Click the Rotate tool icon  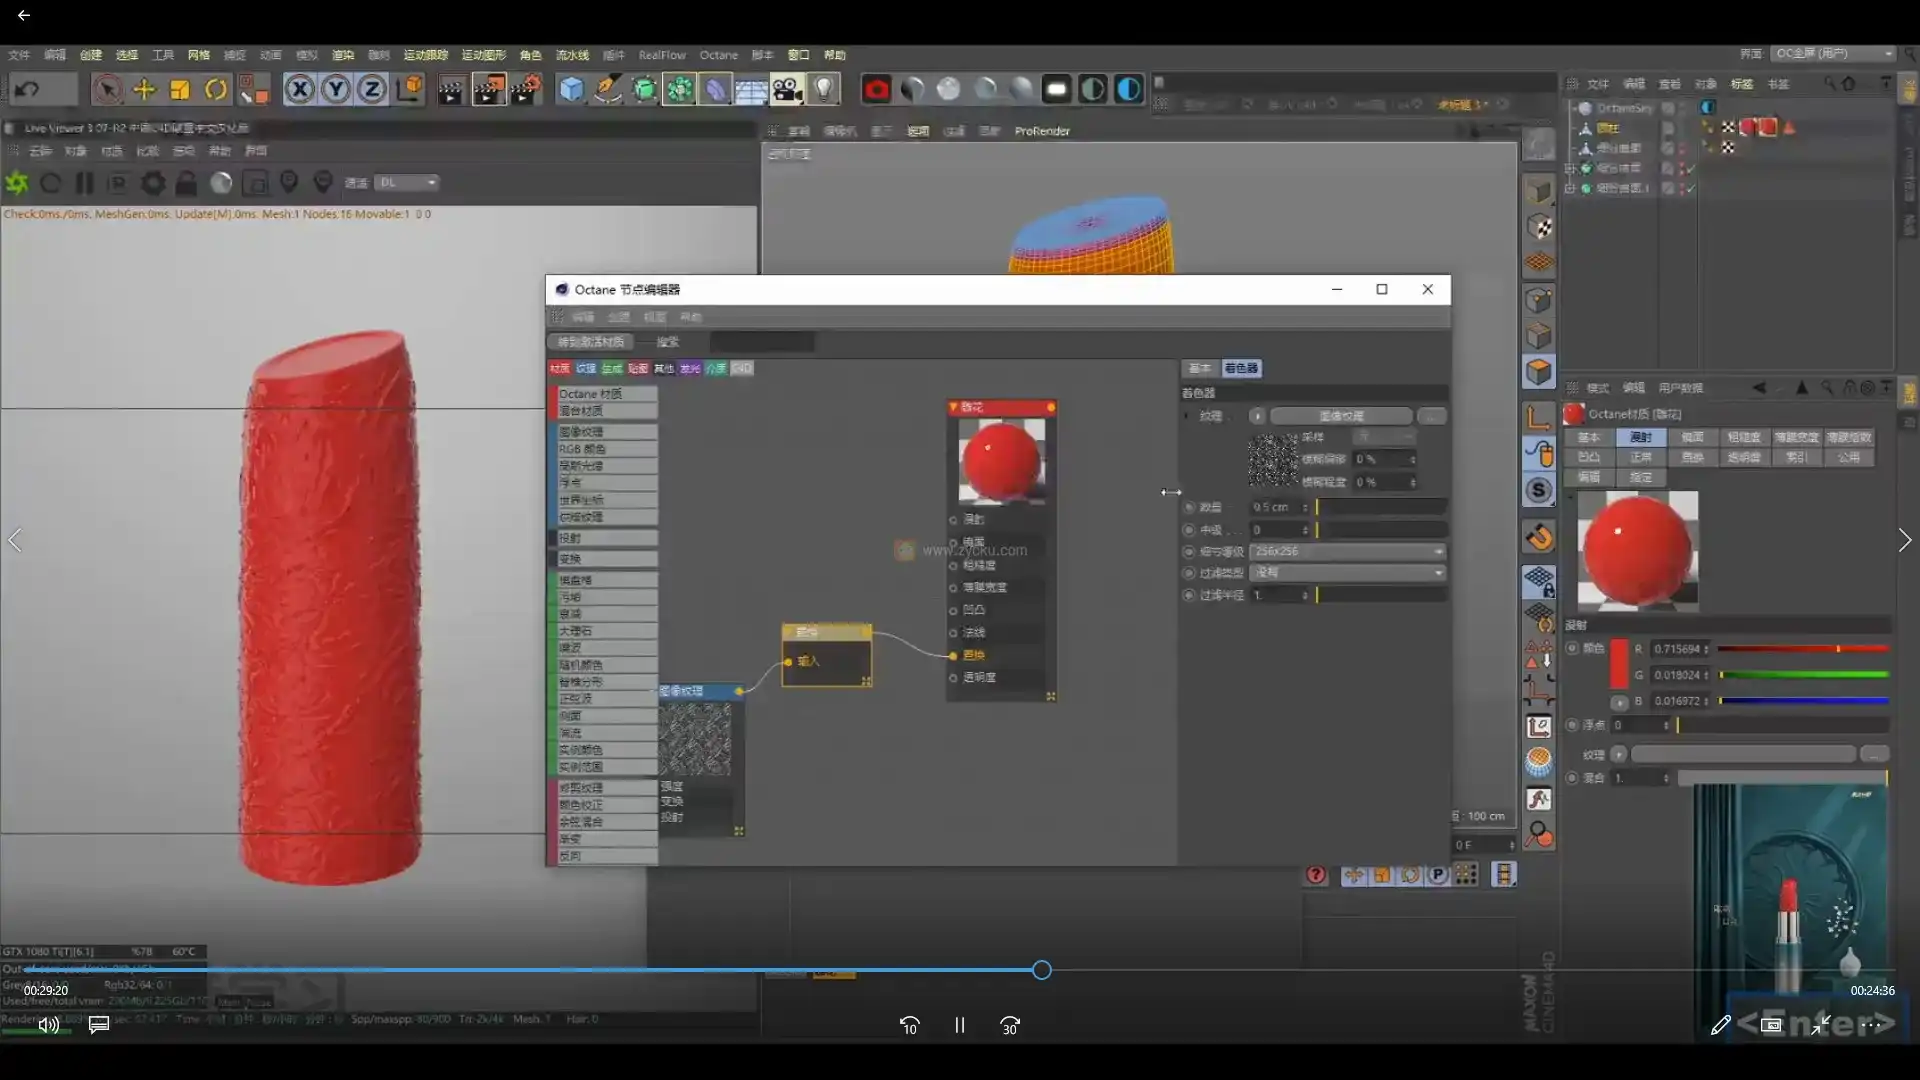(216, 90)
